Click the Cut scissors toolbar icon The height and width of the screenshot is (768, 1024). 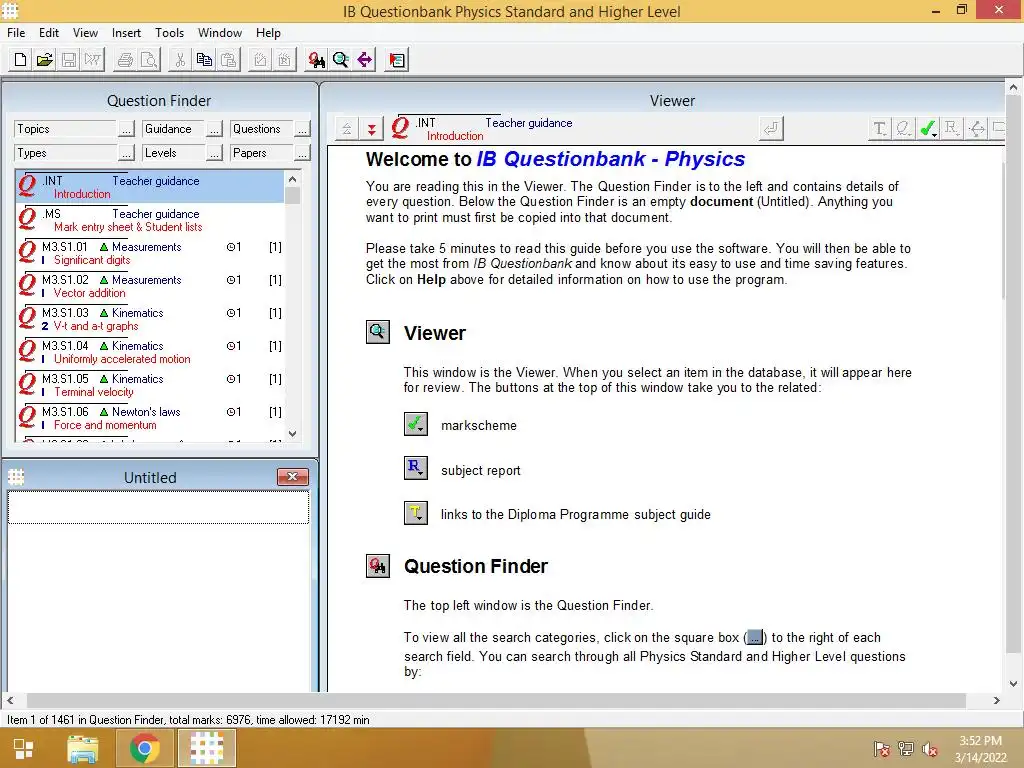pyautogui.click(x=180, y=60)
